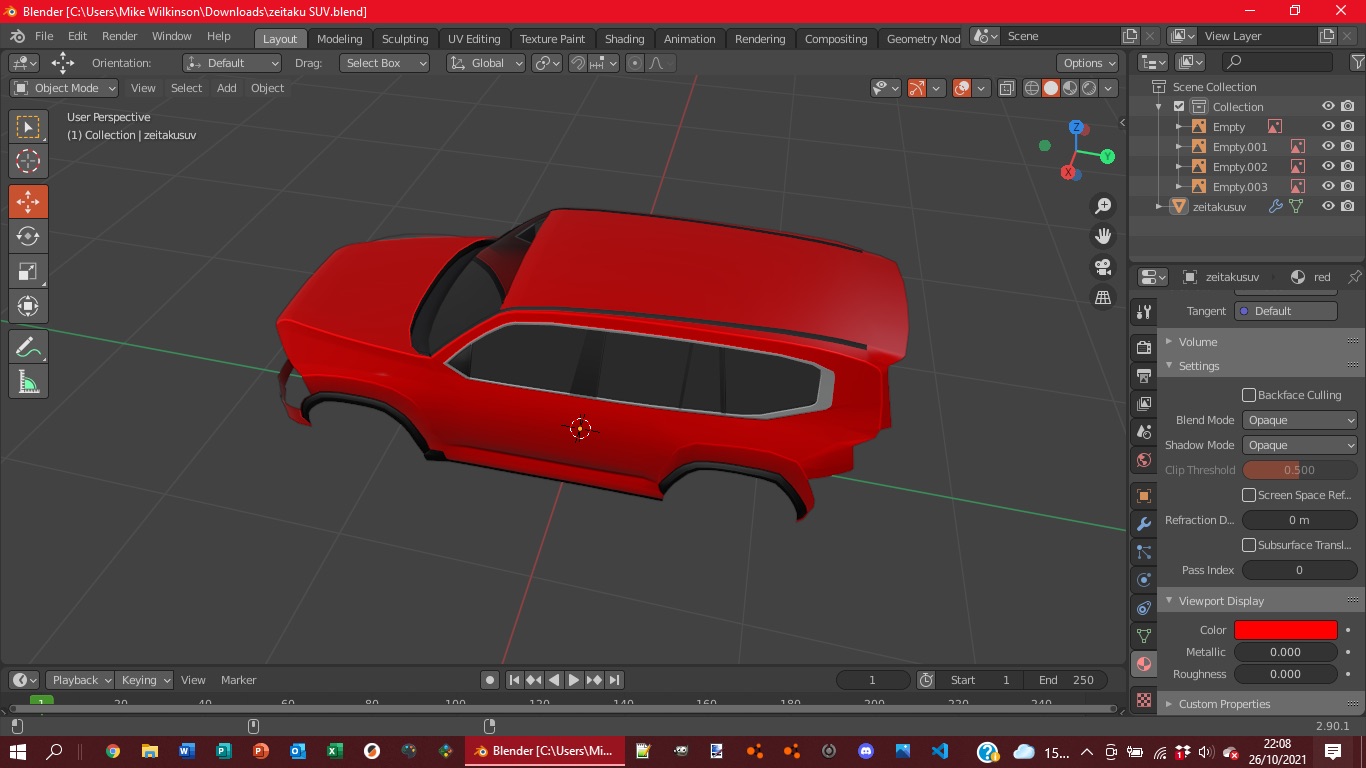Select the Annotate pencil tool
This screenshot has height=768, width=1366.
(28, 347)
